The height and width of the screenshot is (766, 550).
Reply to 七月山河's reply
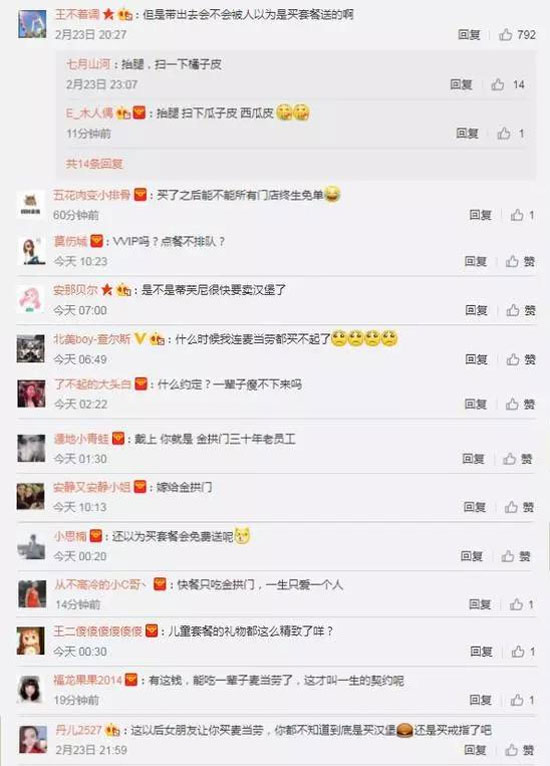pyautogui.click(x=461, y=85)
